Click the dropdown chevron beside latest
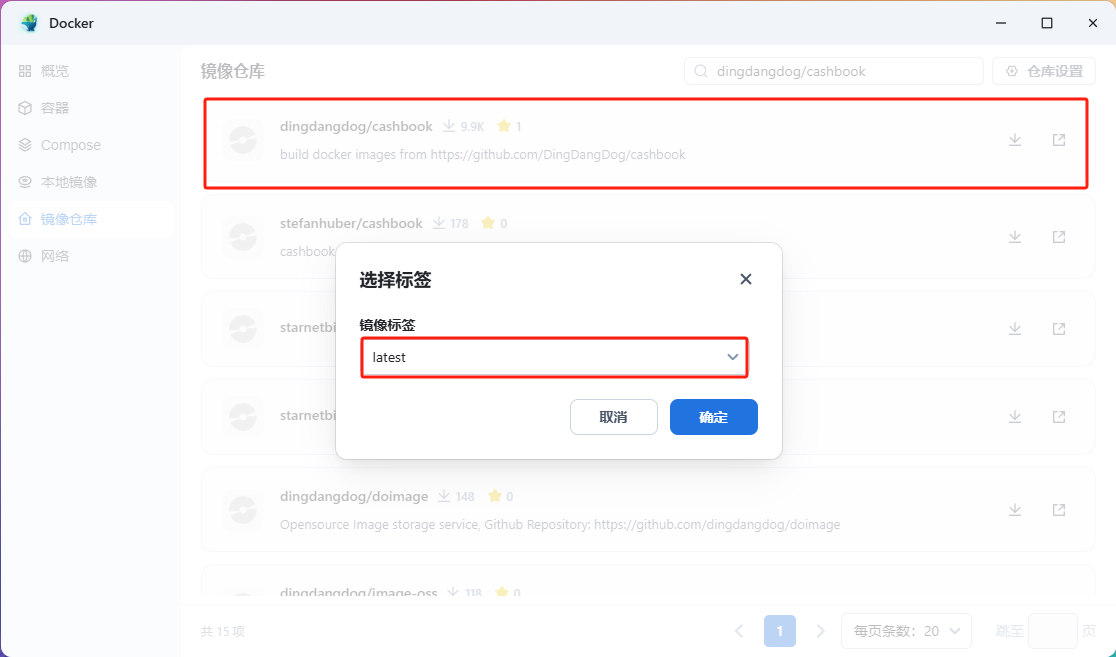This screenshot has height=657, width=1116. [732, 357]
